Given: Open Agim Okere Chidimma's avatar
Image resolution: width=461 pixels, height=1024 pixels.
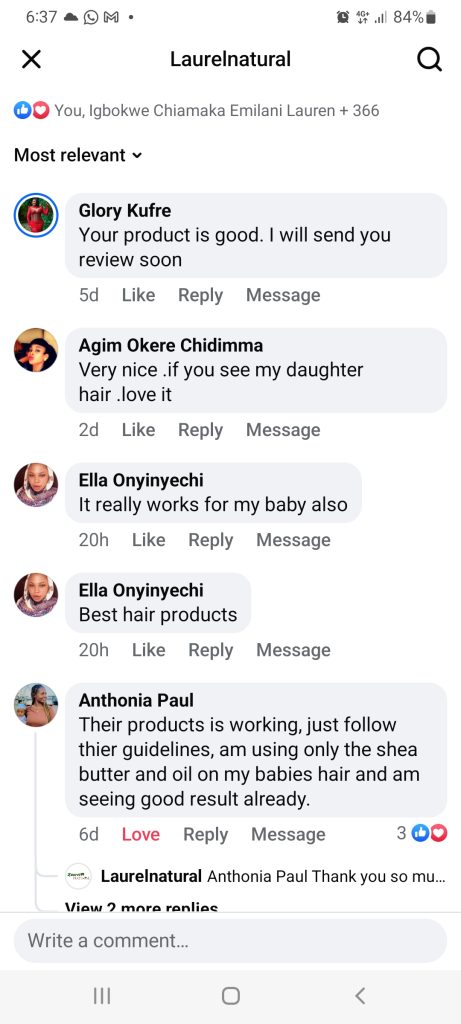Looking at the screenshot, I should [36, 350].
